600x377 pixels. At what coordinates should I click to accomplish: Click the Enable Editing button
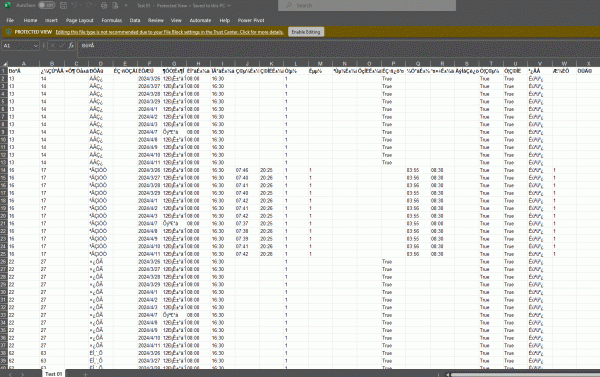(306, 32)
